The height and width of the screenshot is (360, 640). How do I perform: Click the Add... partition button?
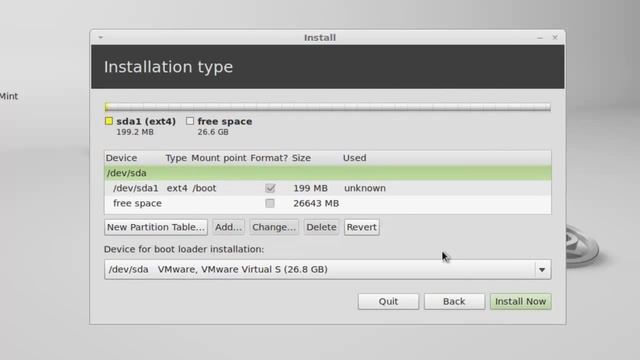click(x=228, y=227)
